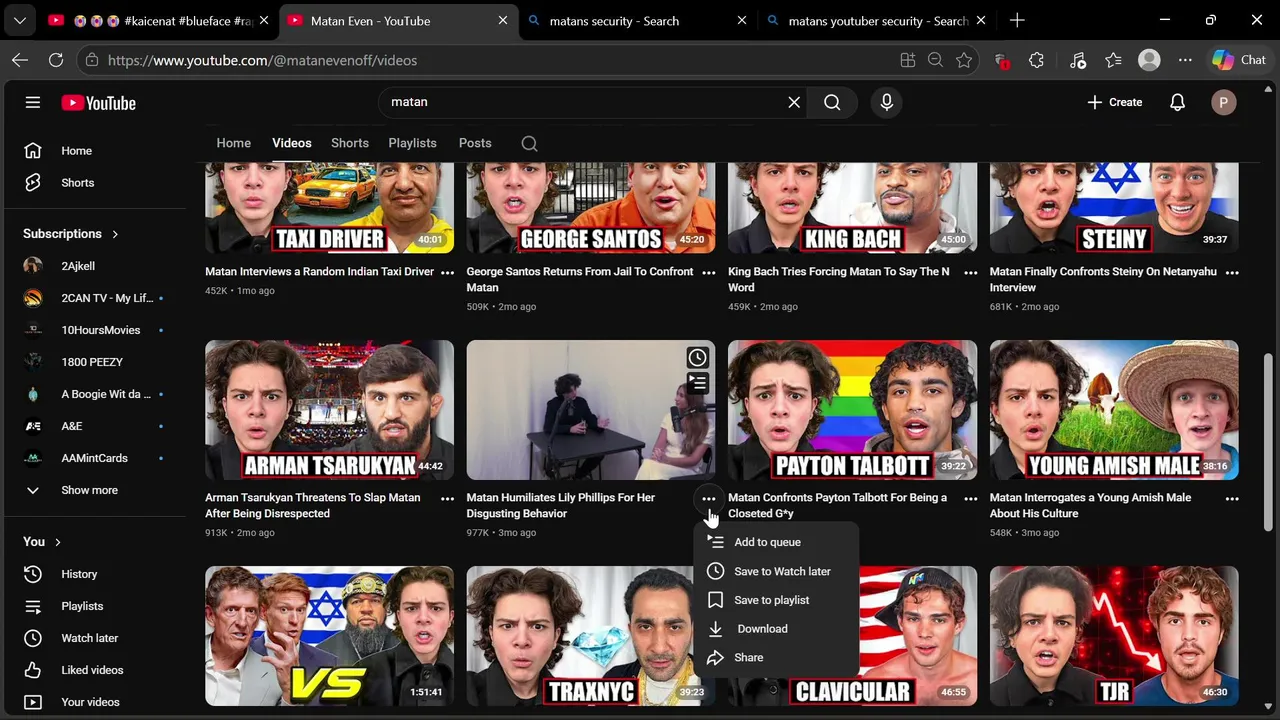Open the 2Ajkell subscription

[98, 266]
